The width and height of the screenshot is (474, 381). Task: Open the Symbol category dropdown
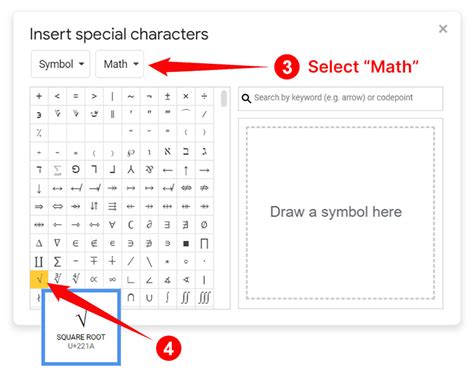point(61,64)
